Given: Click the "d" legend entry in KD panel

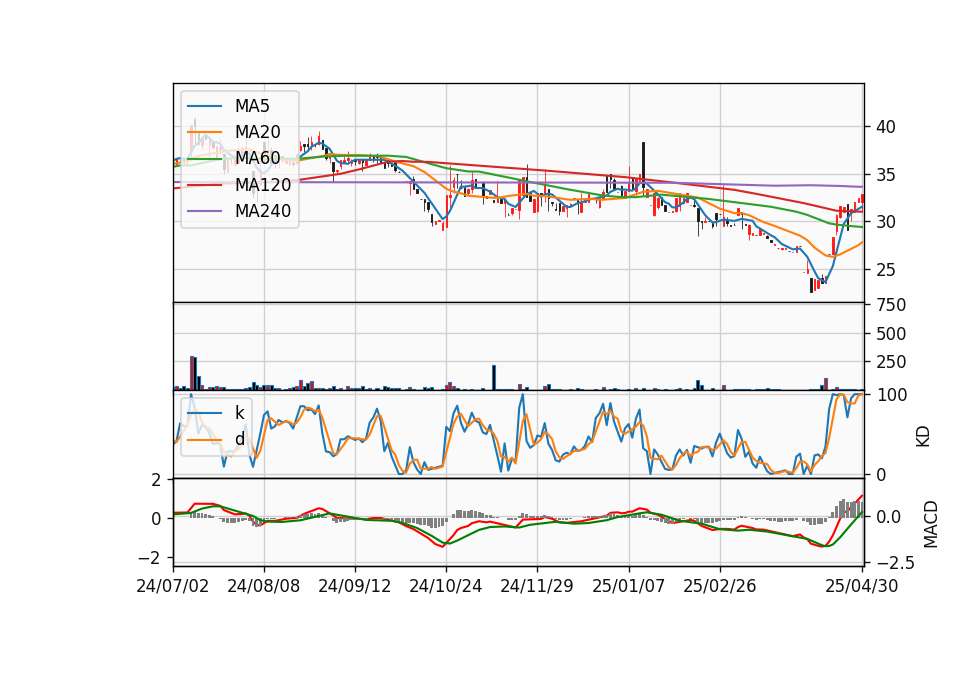Looking at the screenshot, I should [239, 439].
